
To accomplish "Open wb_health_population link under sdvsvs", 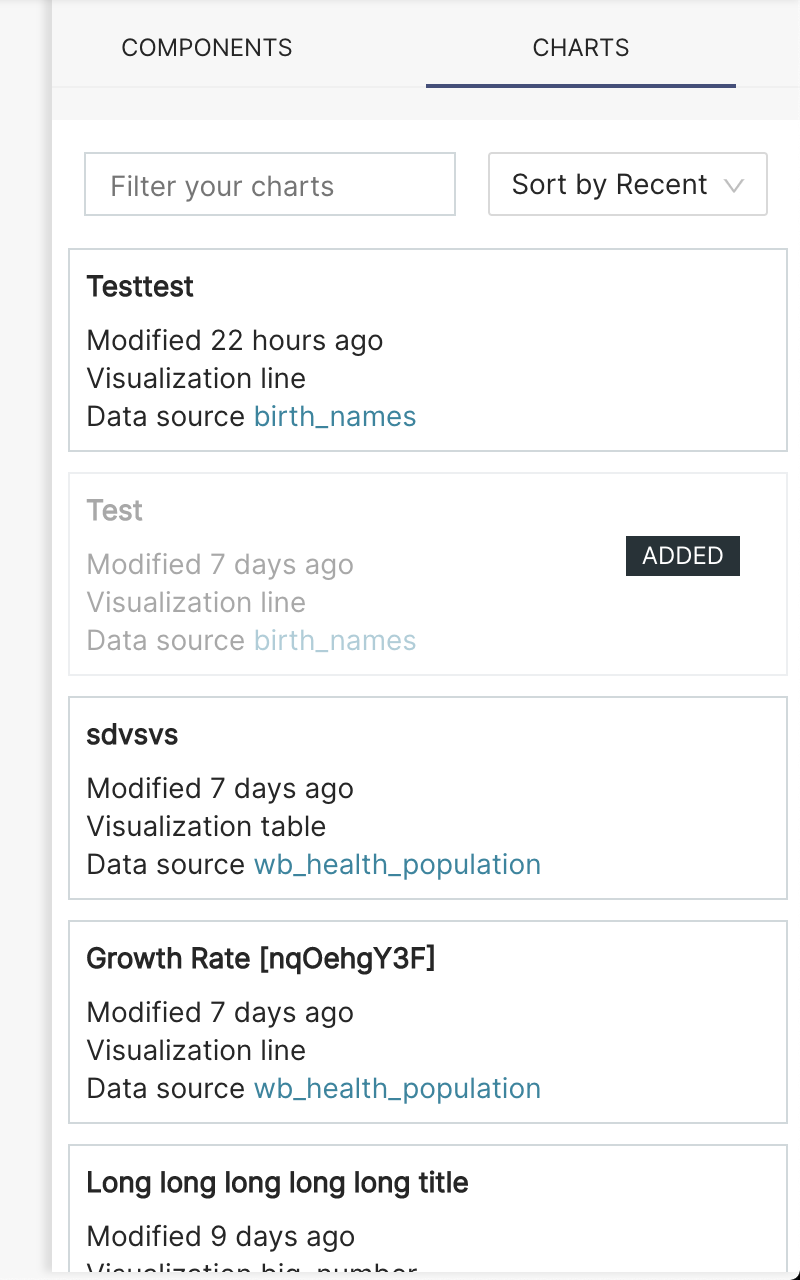I will (x=397, y=865).
